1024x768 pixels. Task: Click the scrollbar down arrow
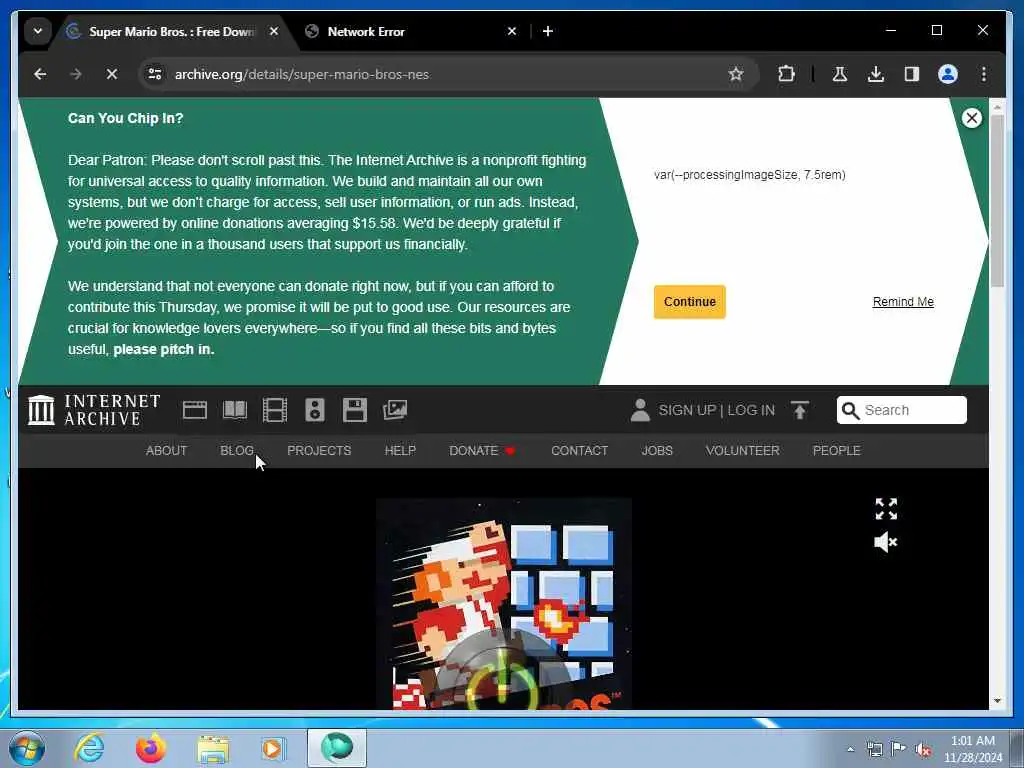997,701
